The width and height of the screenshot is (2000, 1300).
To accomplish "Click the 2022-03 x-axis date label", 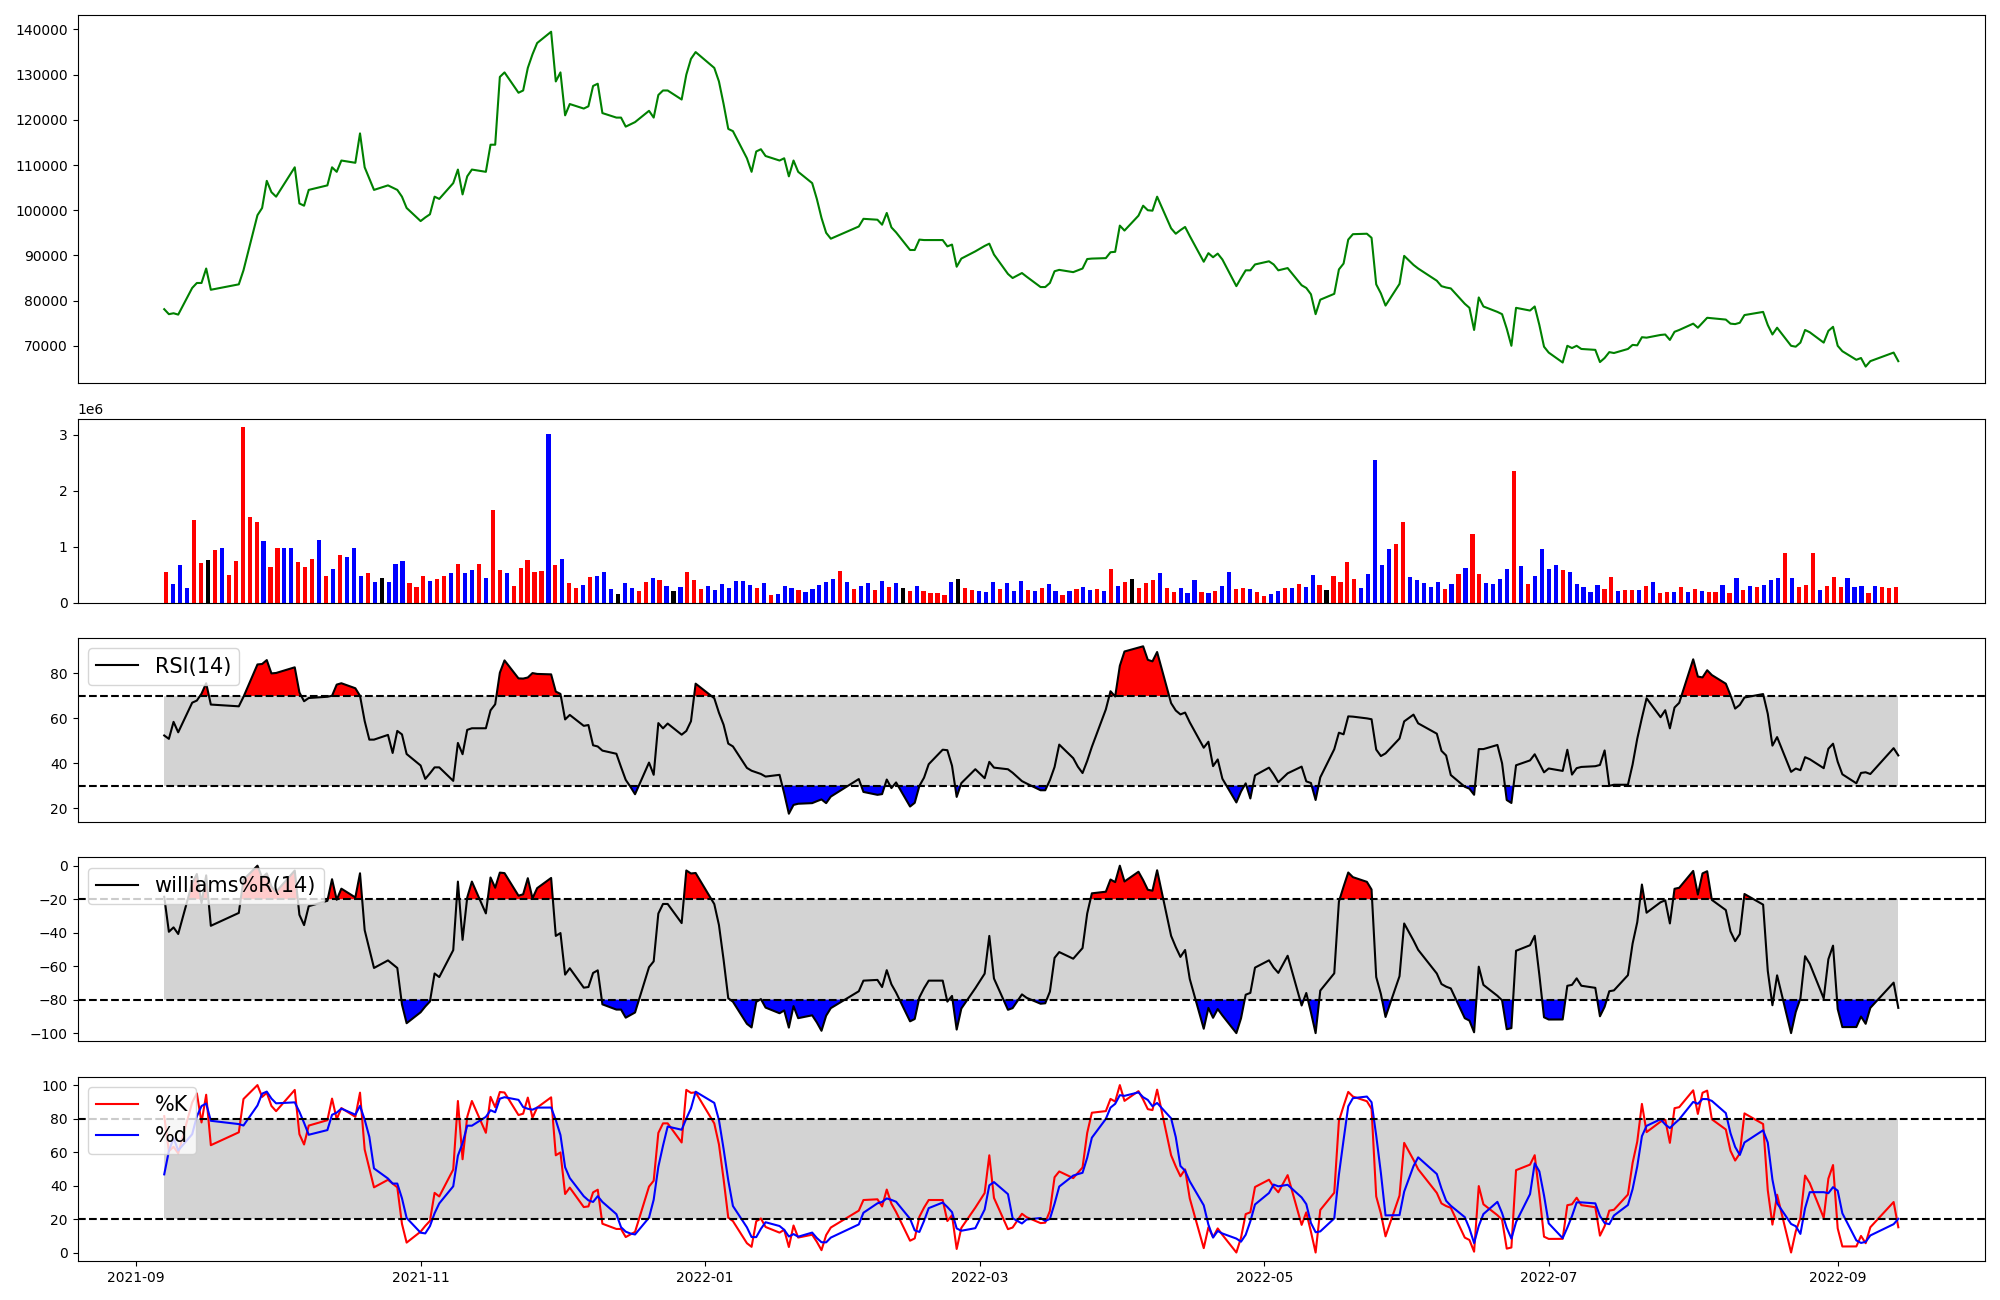I will click(980, 1277).
